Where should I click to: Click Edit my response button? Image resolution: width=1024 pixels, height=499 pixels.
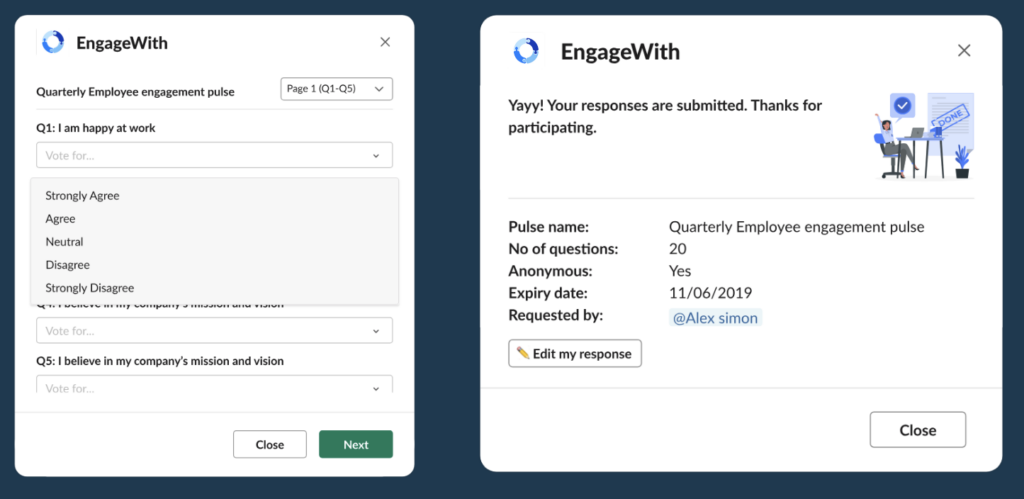575,354
